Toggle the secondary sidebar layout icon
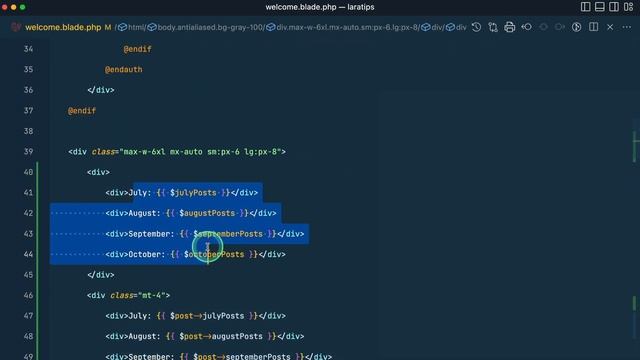This screenshot has width=640, height=360. click(x=614, y=7)
